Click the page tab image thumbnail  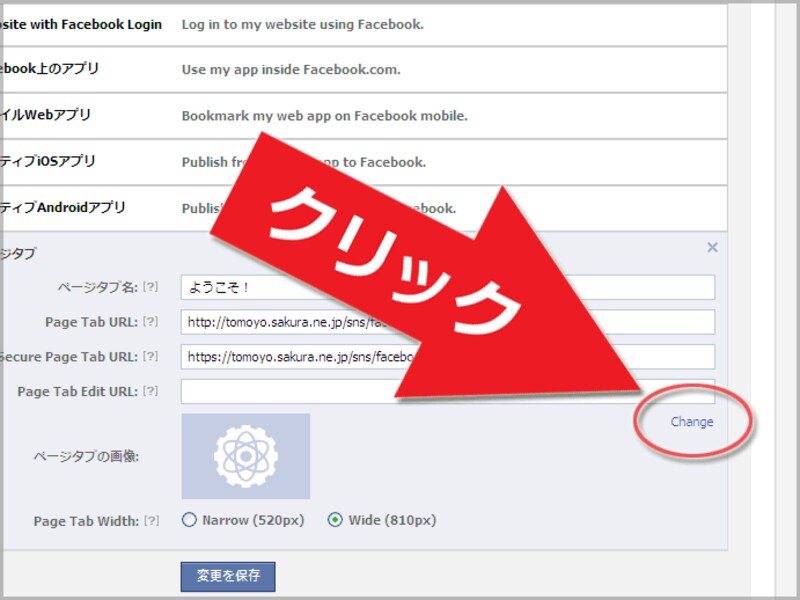point(246,456)
